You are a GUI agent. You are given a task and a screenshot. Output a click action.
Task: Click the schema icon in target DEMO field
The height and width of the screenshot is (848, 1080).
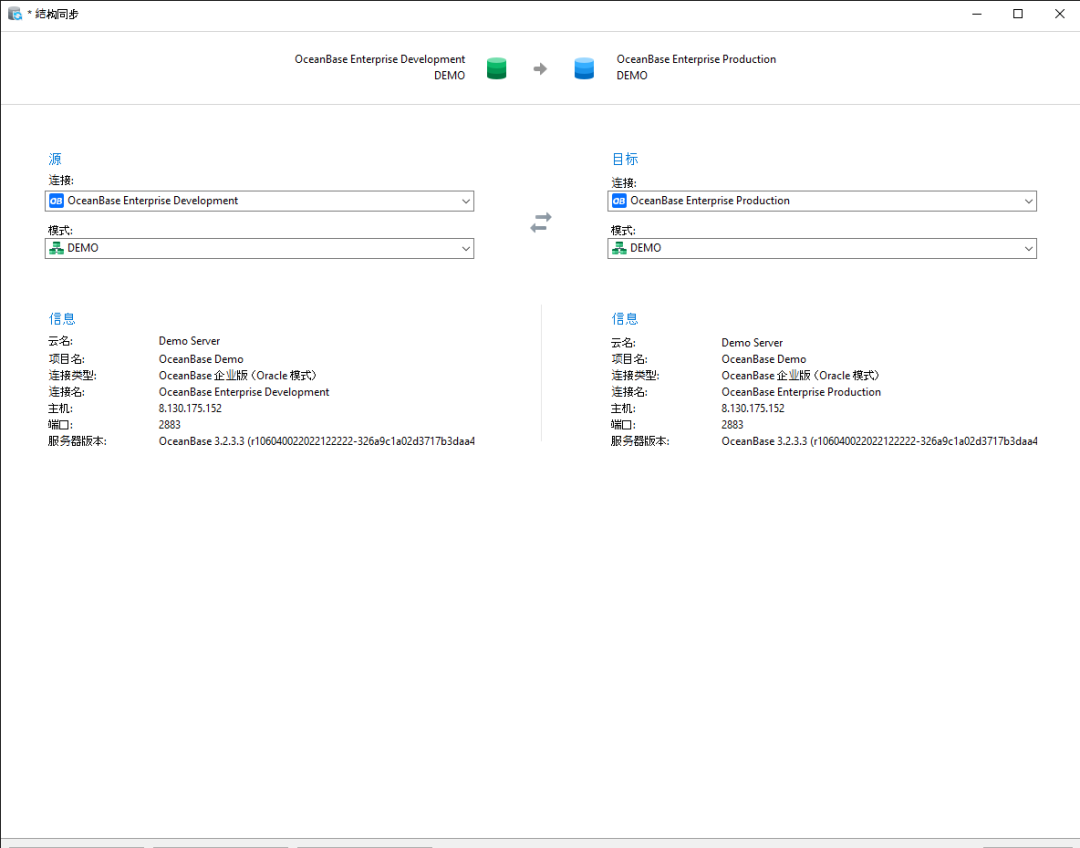pos(619,248)
